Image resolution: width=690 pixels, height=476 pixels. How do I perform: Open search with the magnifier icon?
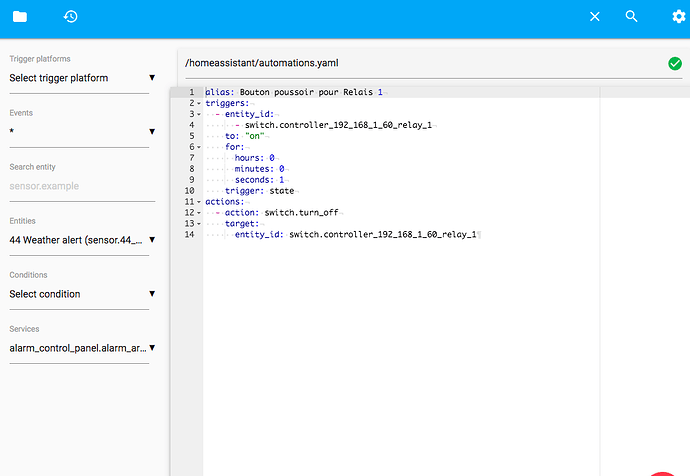(x=631, y=16)
